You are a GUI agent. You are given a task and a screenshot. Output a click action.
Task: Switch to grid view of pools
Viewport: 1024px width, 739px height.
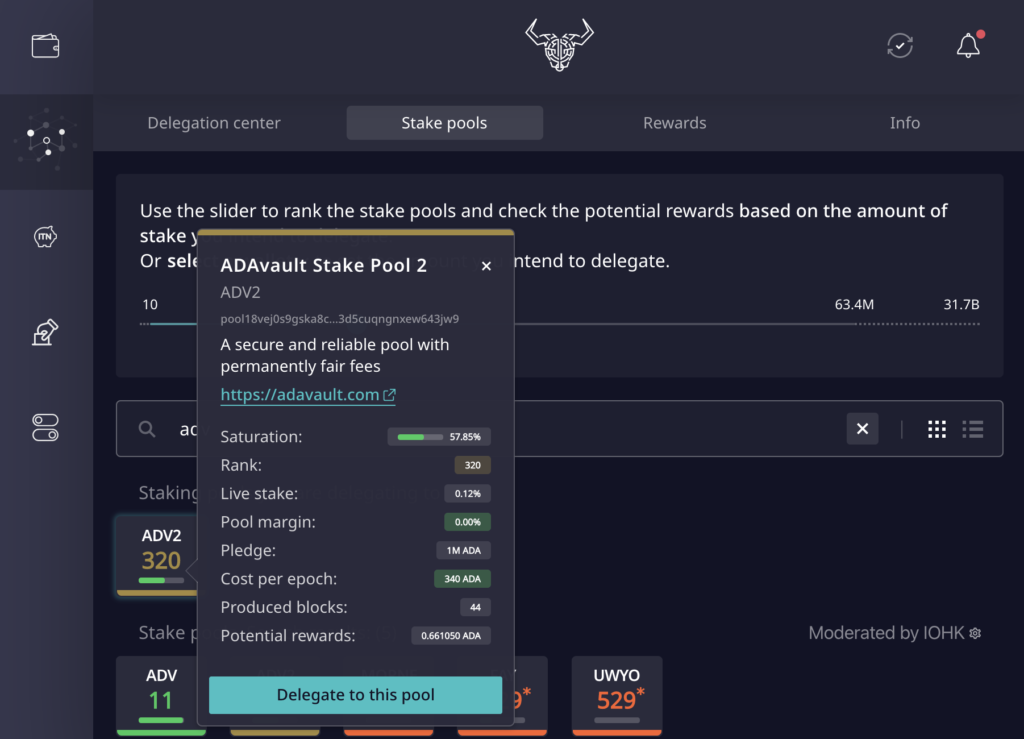[937, 429]
